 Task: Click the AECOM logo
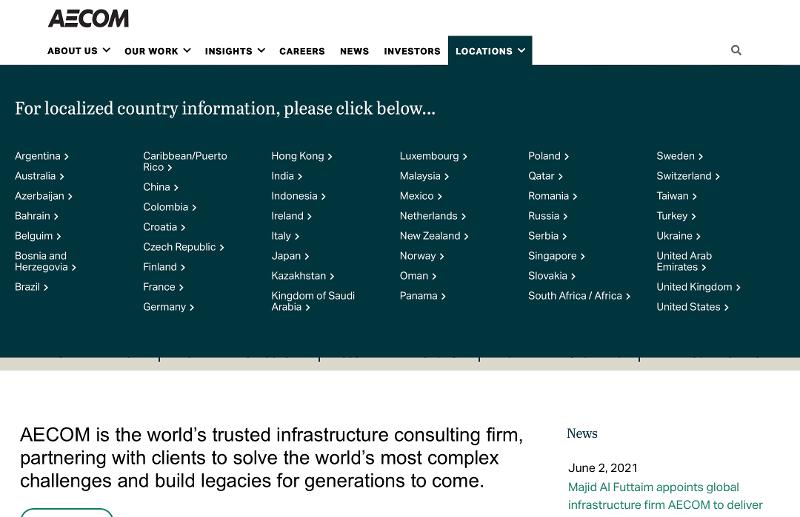coord(88,19)
